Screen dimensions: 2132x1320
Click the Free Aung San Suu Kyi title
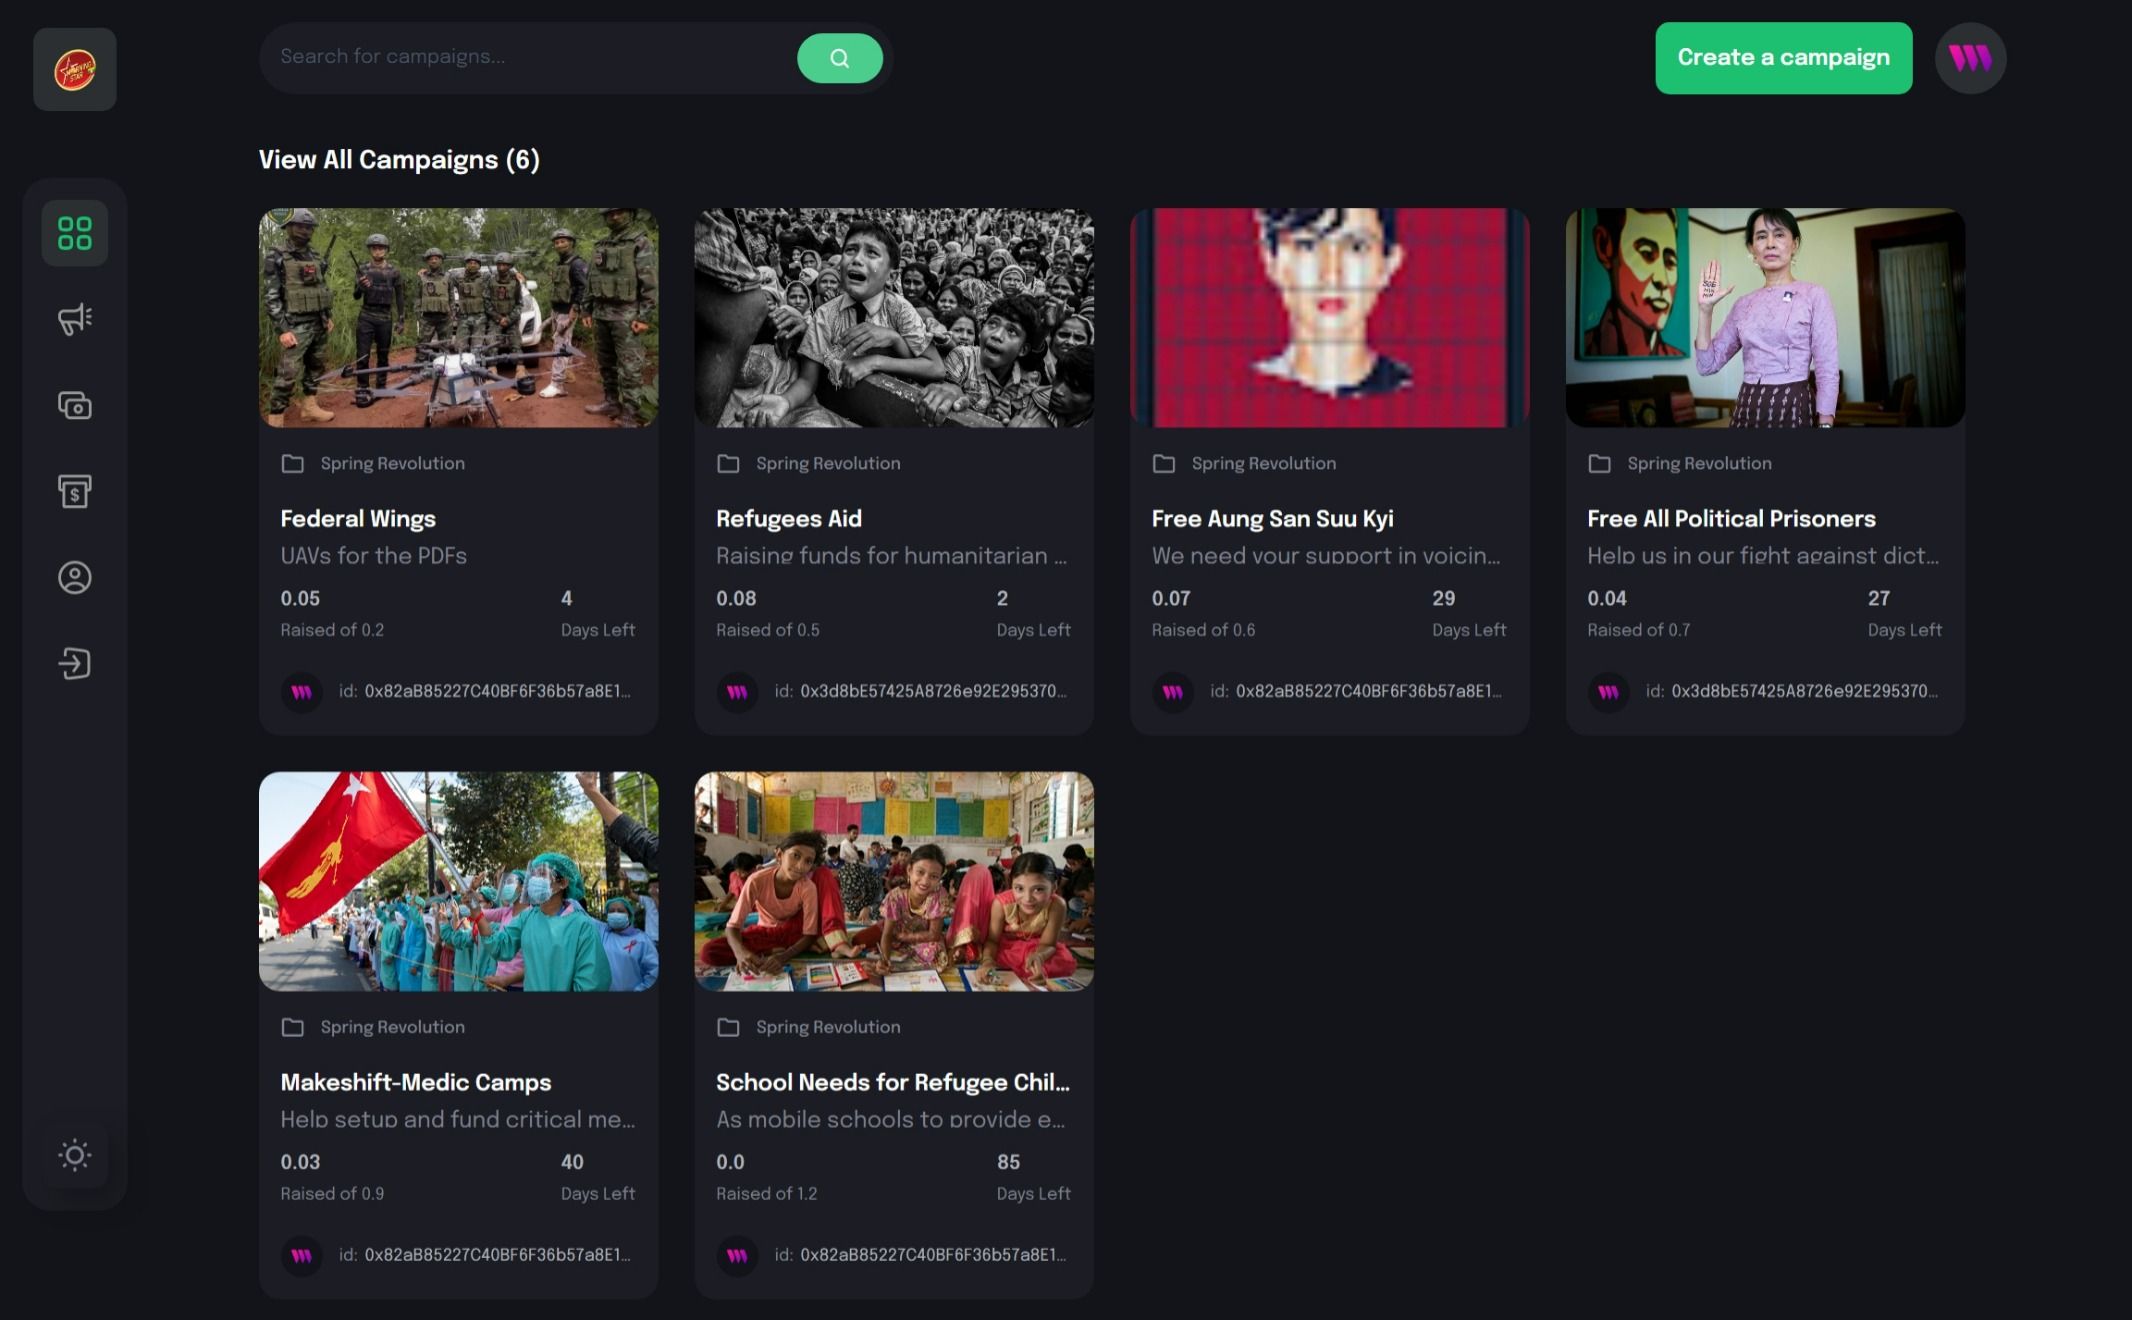[1272, 518]
